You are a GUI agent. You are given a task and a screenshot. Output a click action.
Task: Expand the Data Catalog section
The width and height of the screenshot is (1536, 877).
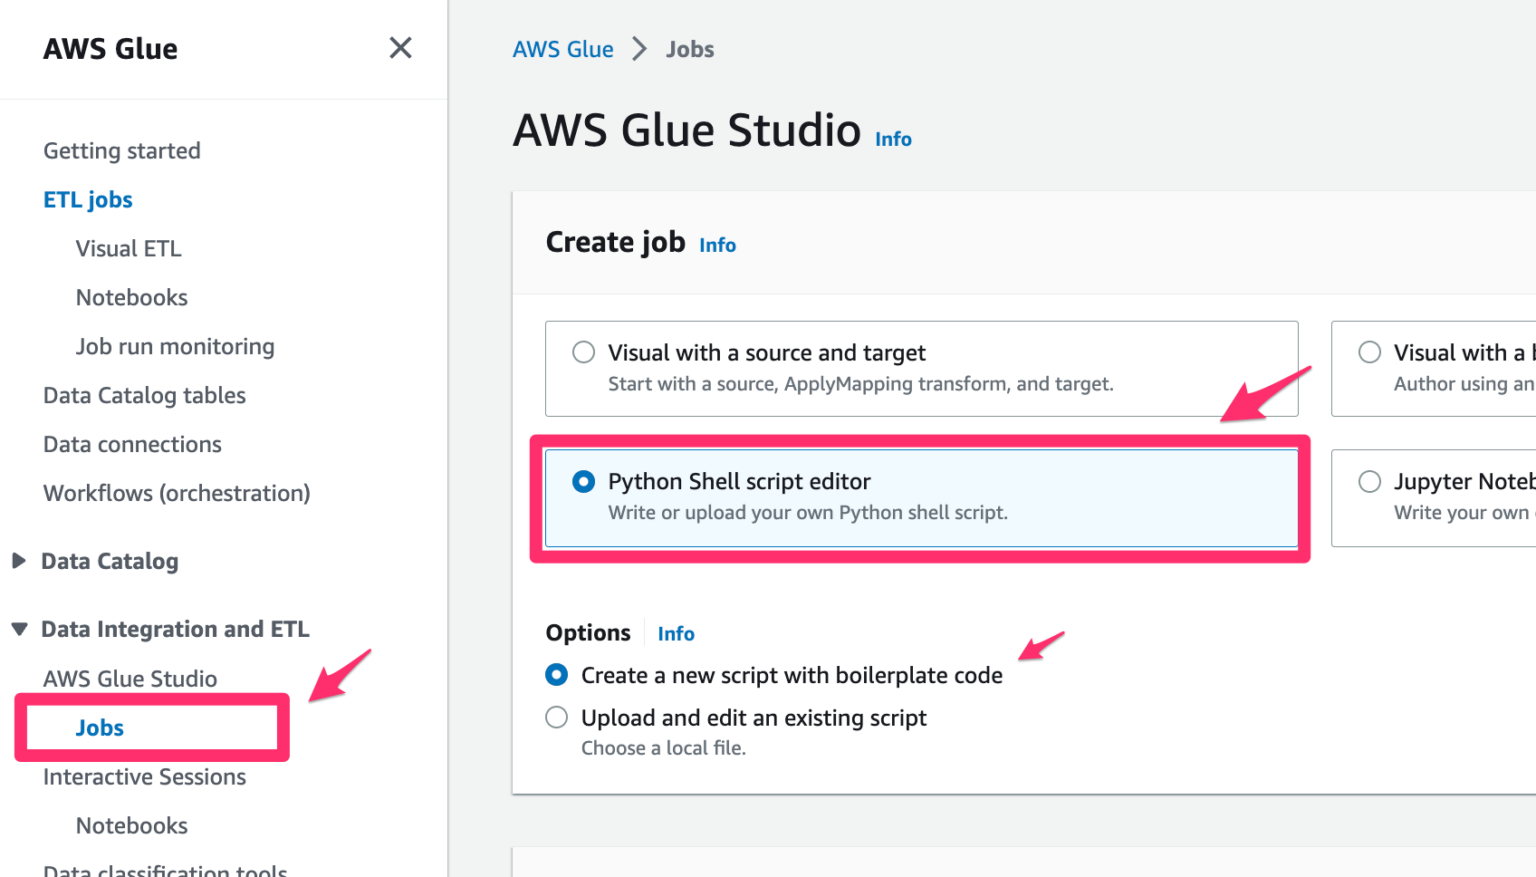tap(18, 561)
